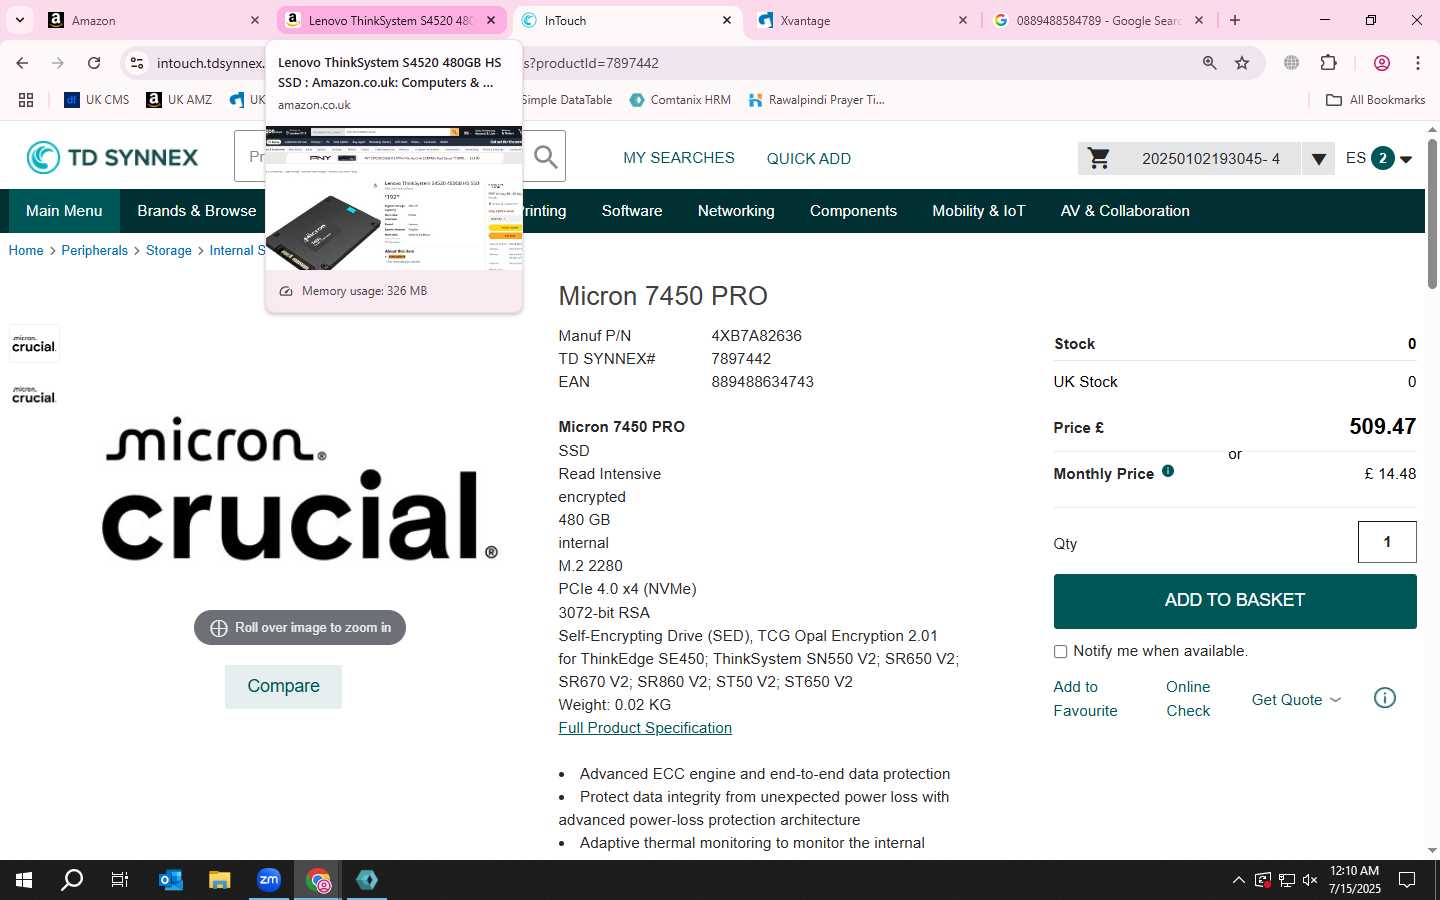Image resolution: width=1440 pixels, height=900 pixels.
Task: Open the Chrome profile icon
Action: coord(1382,63)
